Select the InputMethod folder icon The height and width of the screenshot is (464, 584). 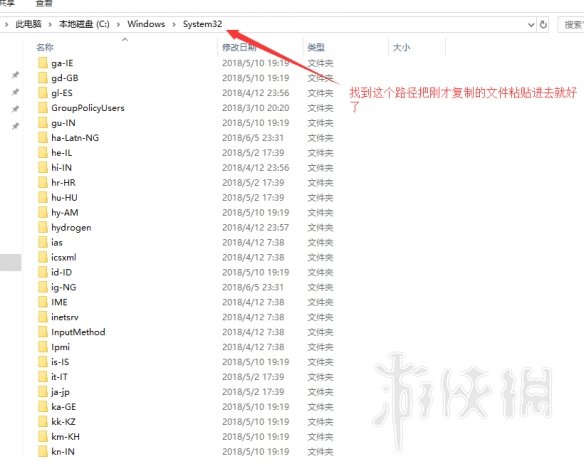[43, 332]
